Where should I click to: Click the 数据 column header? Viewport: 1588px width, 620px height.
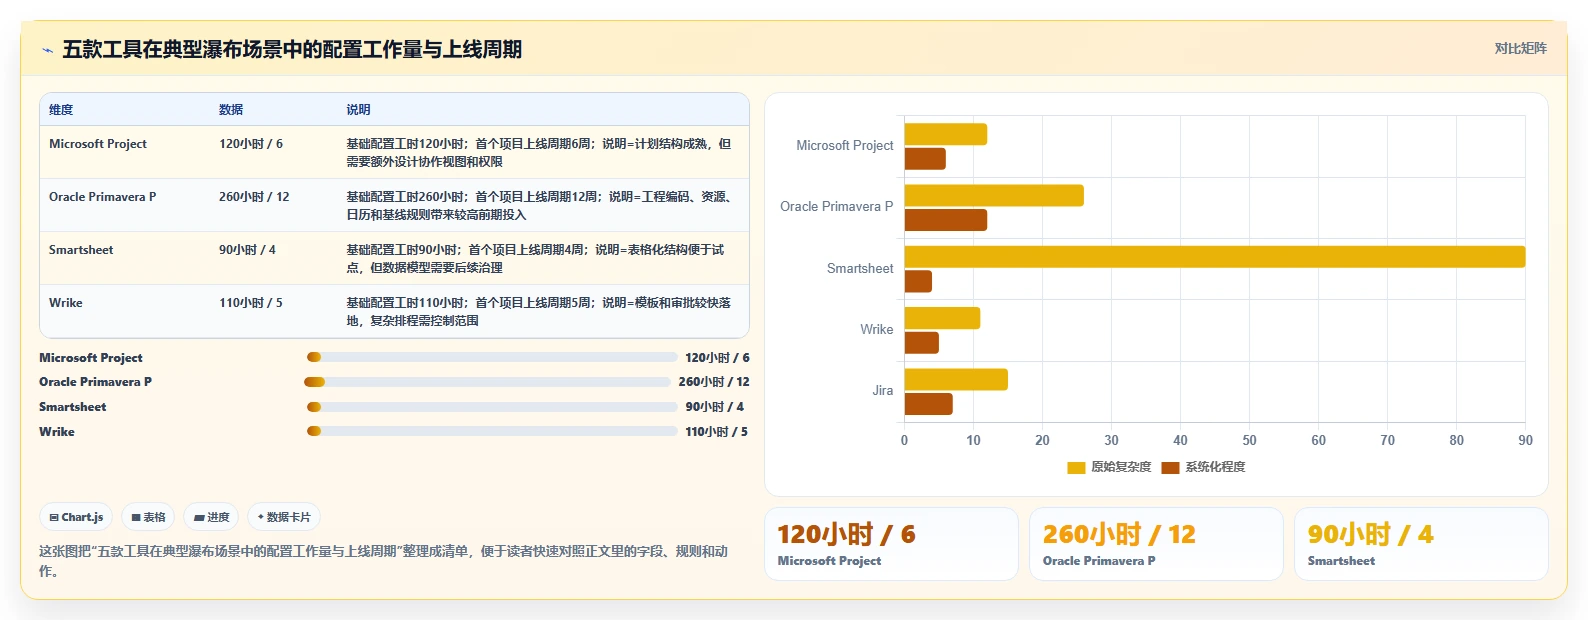231,110
